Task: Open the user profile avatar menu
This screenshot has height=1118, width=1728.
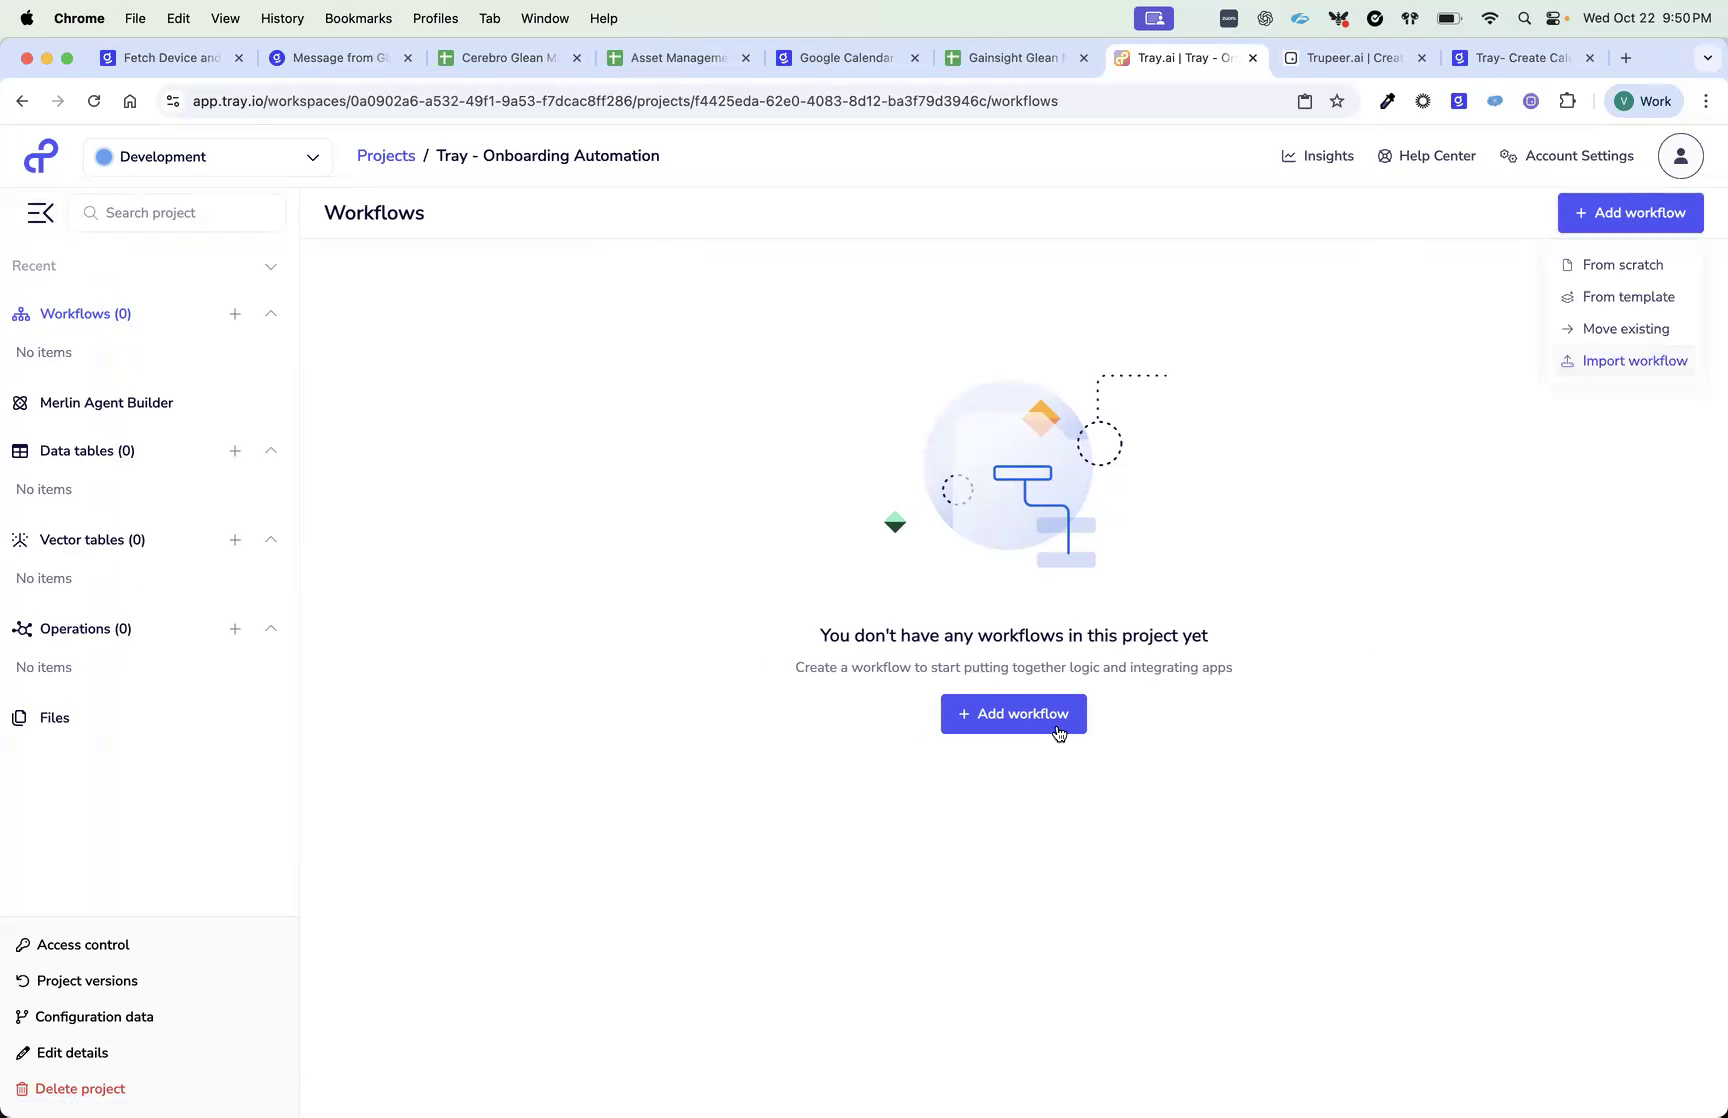Action: point(1681,156)
